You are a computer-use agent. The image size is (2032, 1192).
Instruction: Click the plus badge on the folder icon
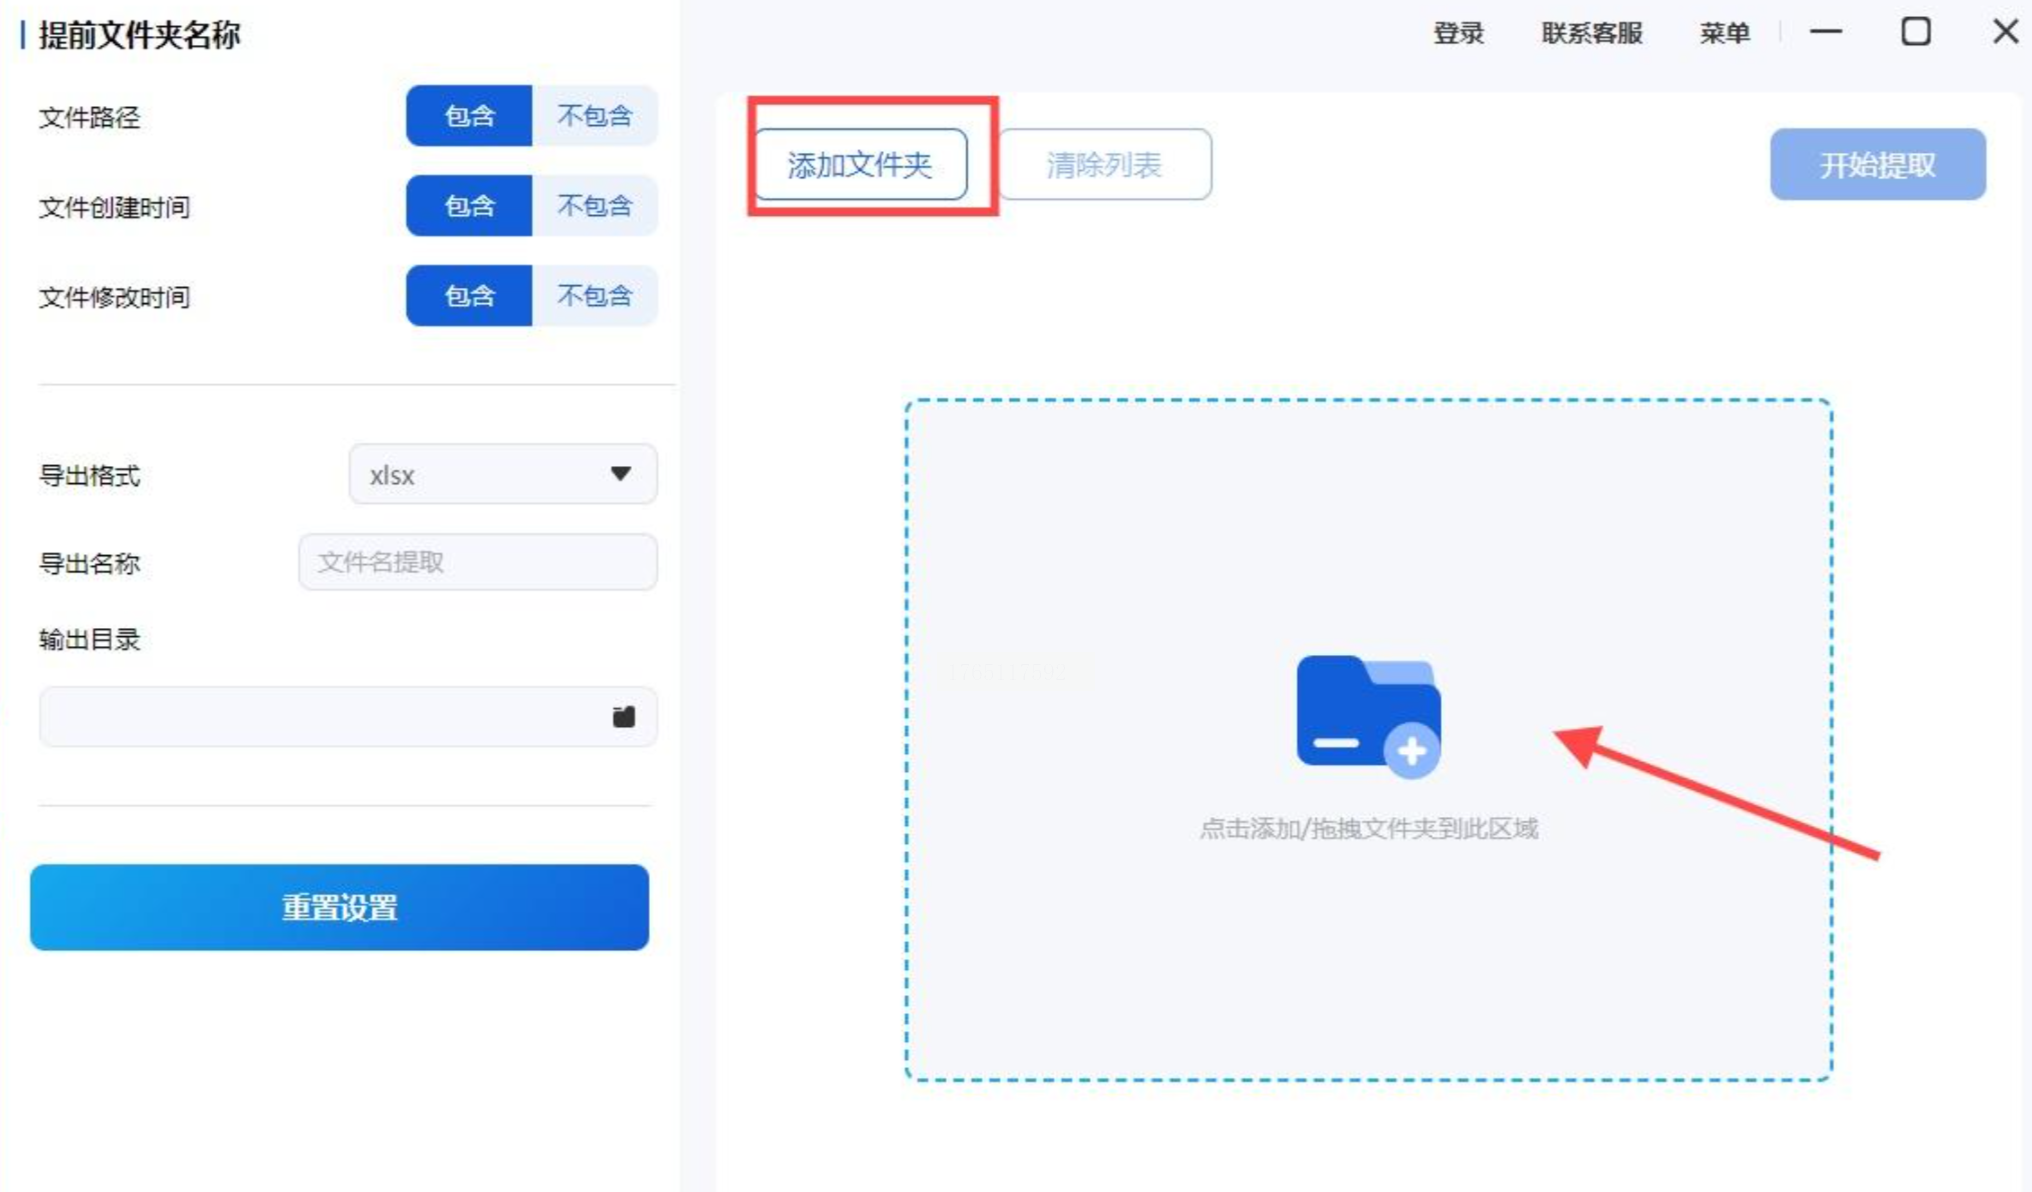pos(1411,750)
